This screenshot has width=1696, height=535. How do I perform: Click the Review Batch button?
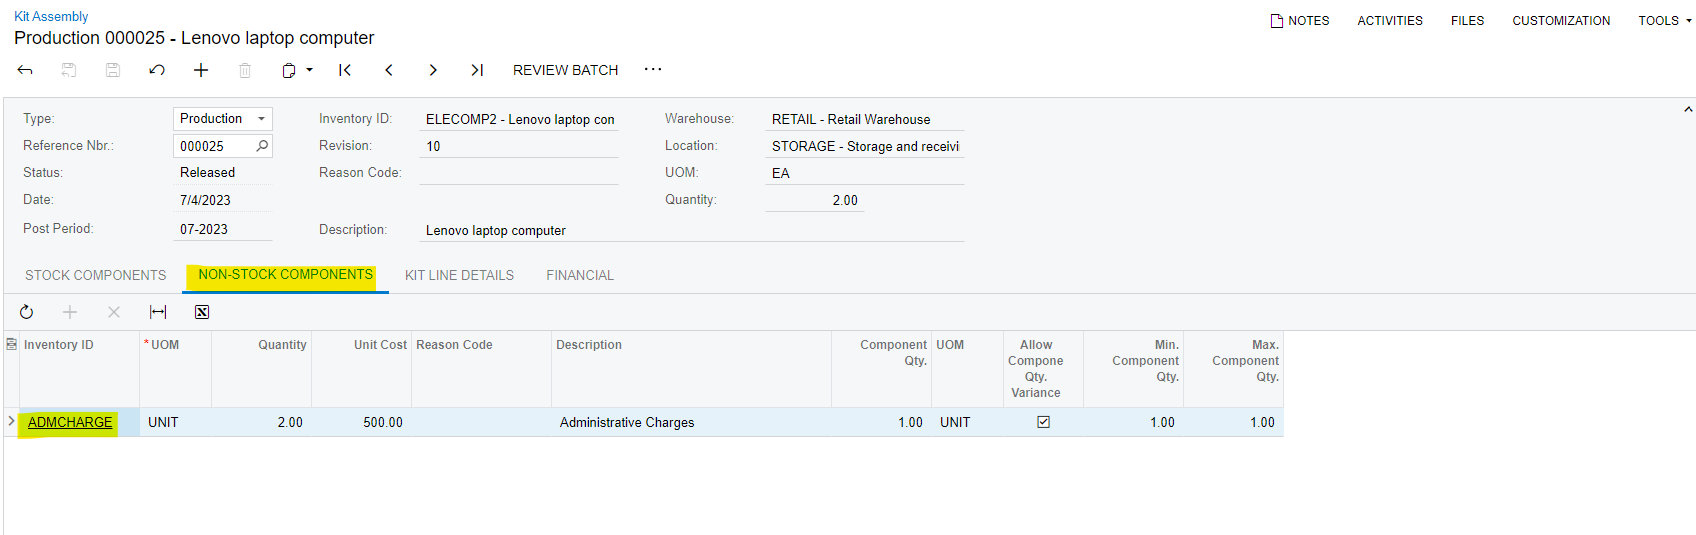(566, 70)
